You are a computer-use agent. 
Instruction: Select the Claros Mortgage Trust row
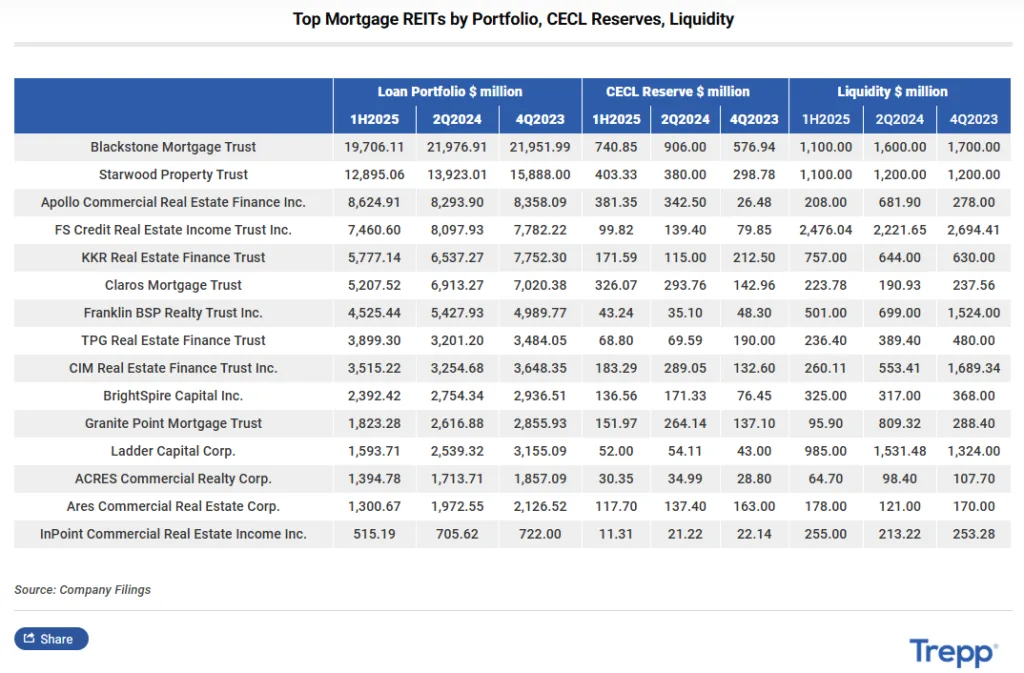(x=171, y=285)
